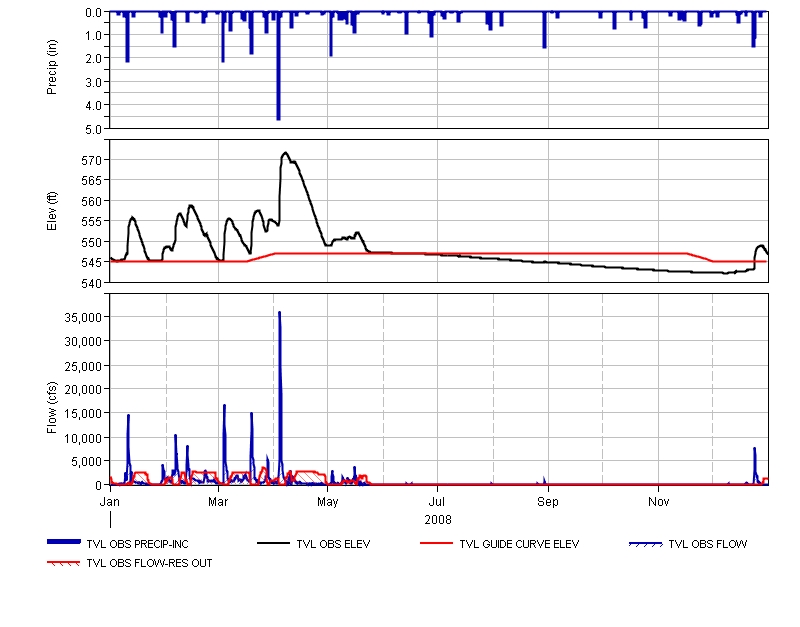800x627 pixels.
Task: Click the 5.0 tick on precipitation axis
Action: pyautogui.click(x=95, y=129)
